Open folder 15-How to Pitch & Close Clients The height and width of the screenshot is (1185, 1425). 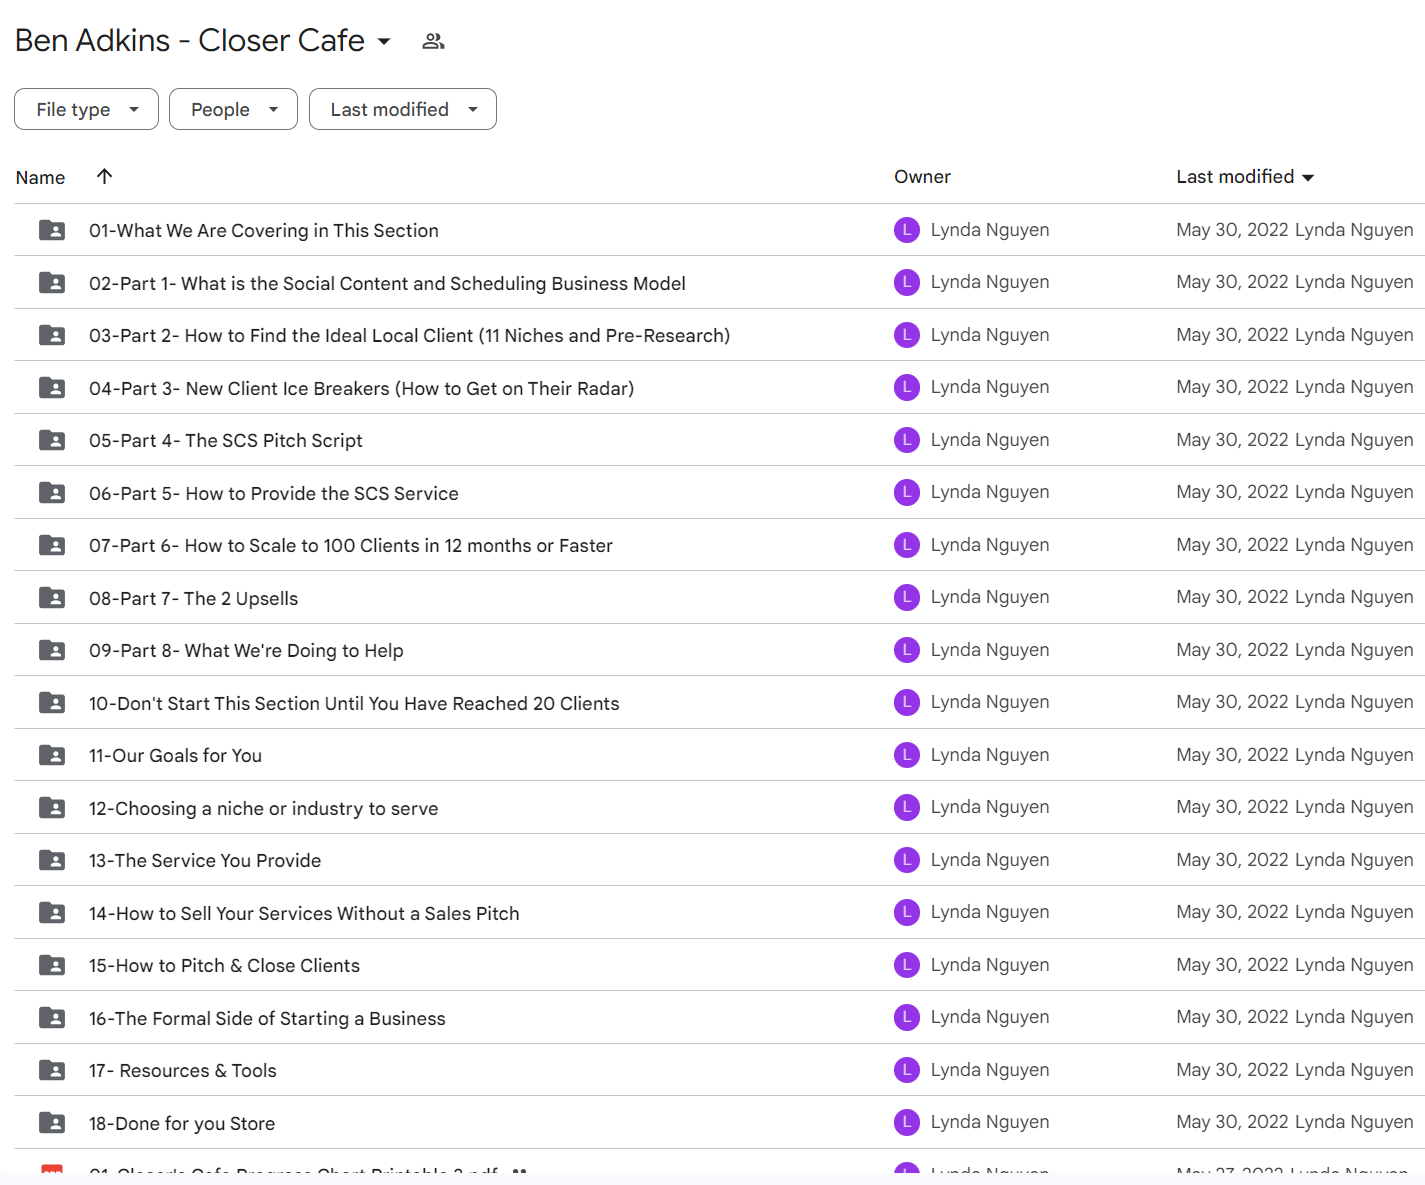pyautogui.click(x=224, y=966)
